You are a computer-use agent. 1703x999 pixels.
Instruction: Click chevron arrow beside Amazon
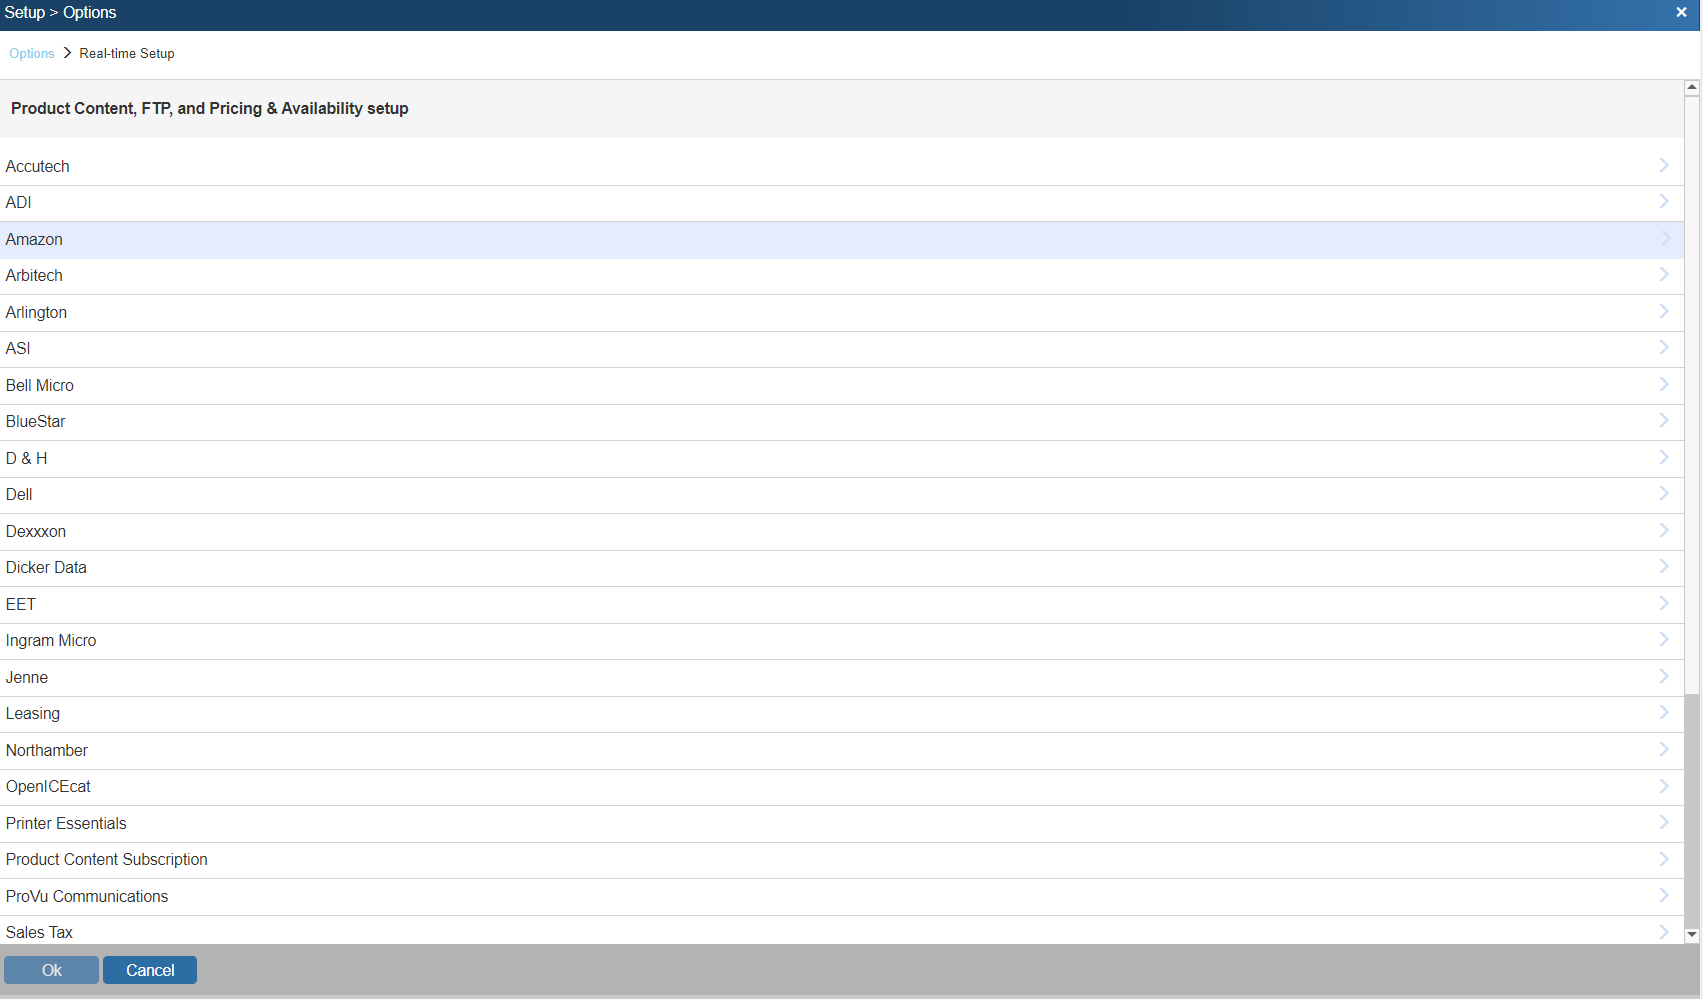[1664, 239]
